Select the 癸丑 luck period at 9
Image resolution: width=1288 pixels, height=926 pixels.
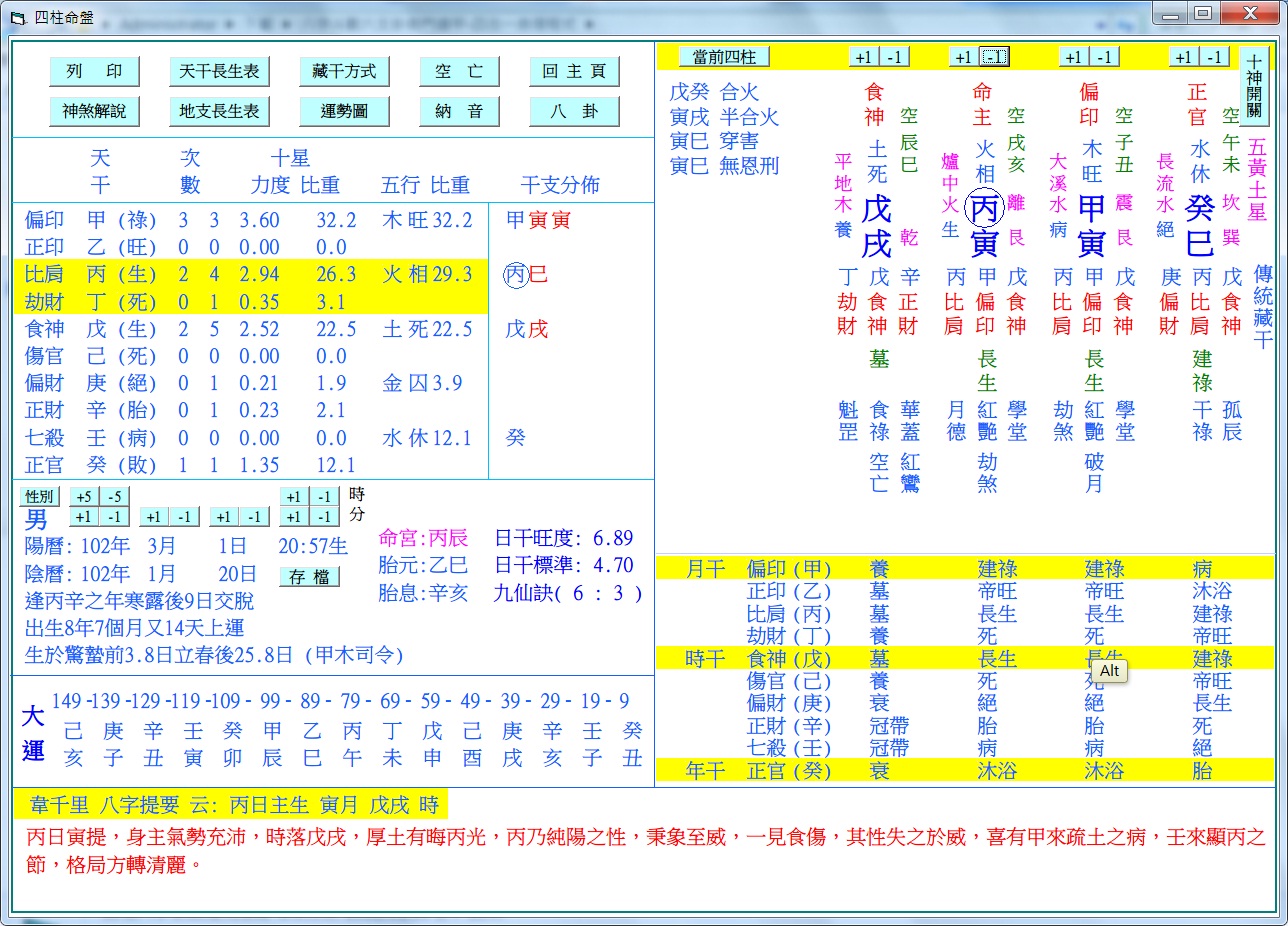632,744
